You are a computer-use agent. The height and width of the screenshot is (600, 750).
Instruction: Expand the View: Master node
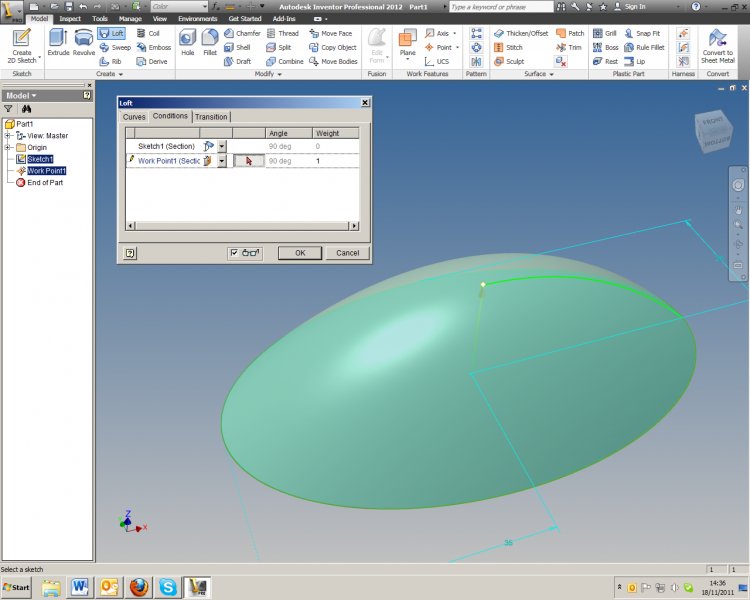click(8, 135)
